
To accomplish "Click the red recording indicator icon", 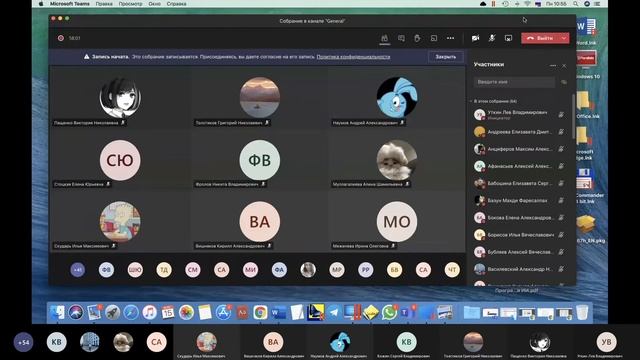I will [61, 38].
